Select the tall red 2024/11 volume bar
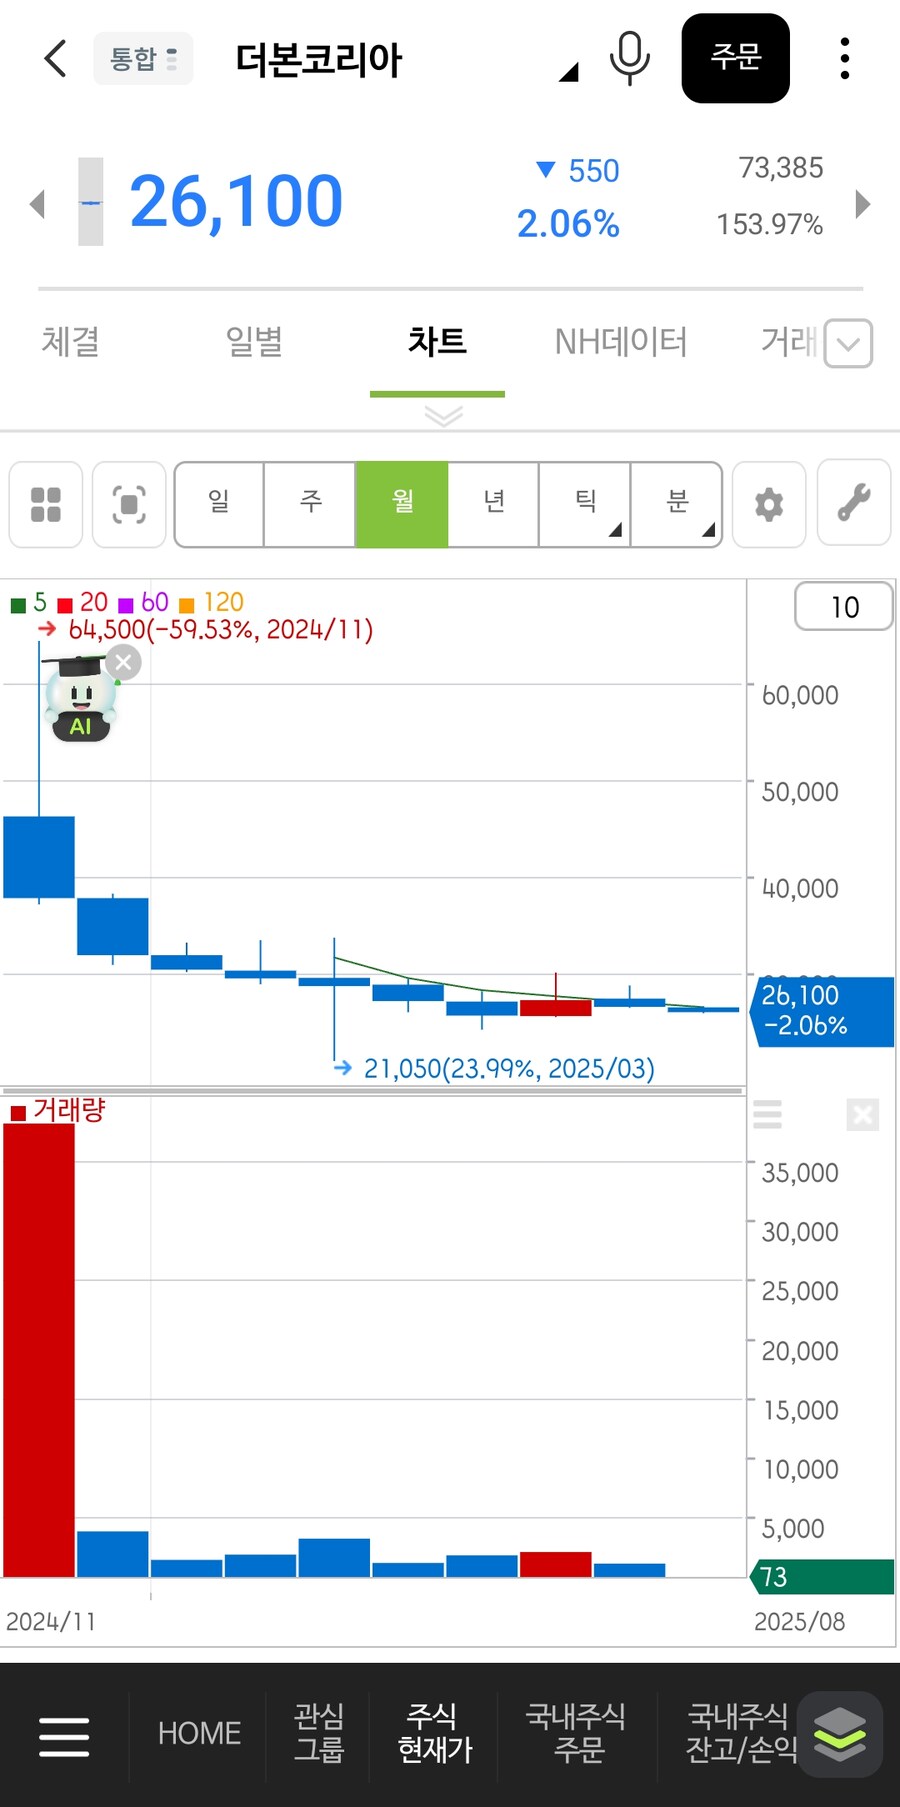The width and height of the screenshot is (900, 1807). click(x=39, y=1350)
